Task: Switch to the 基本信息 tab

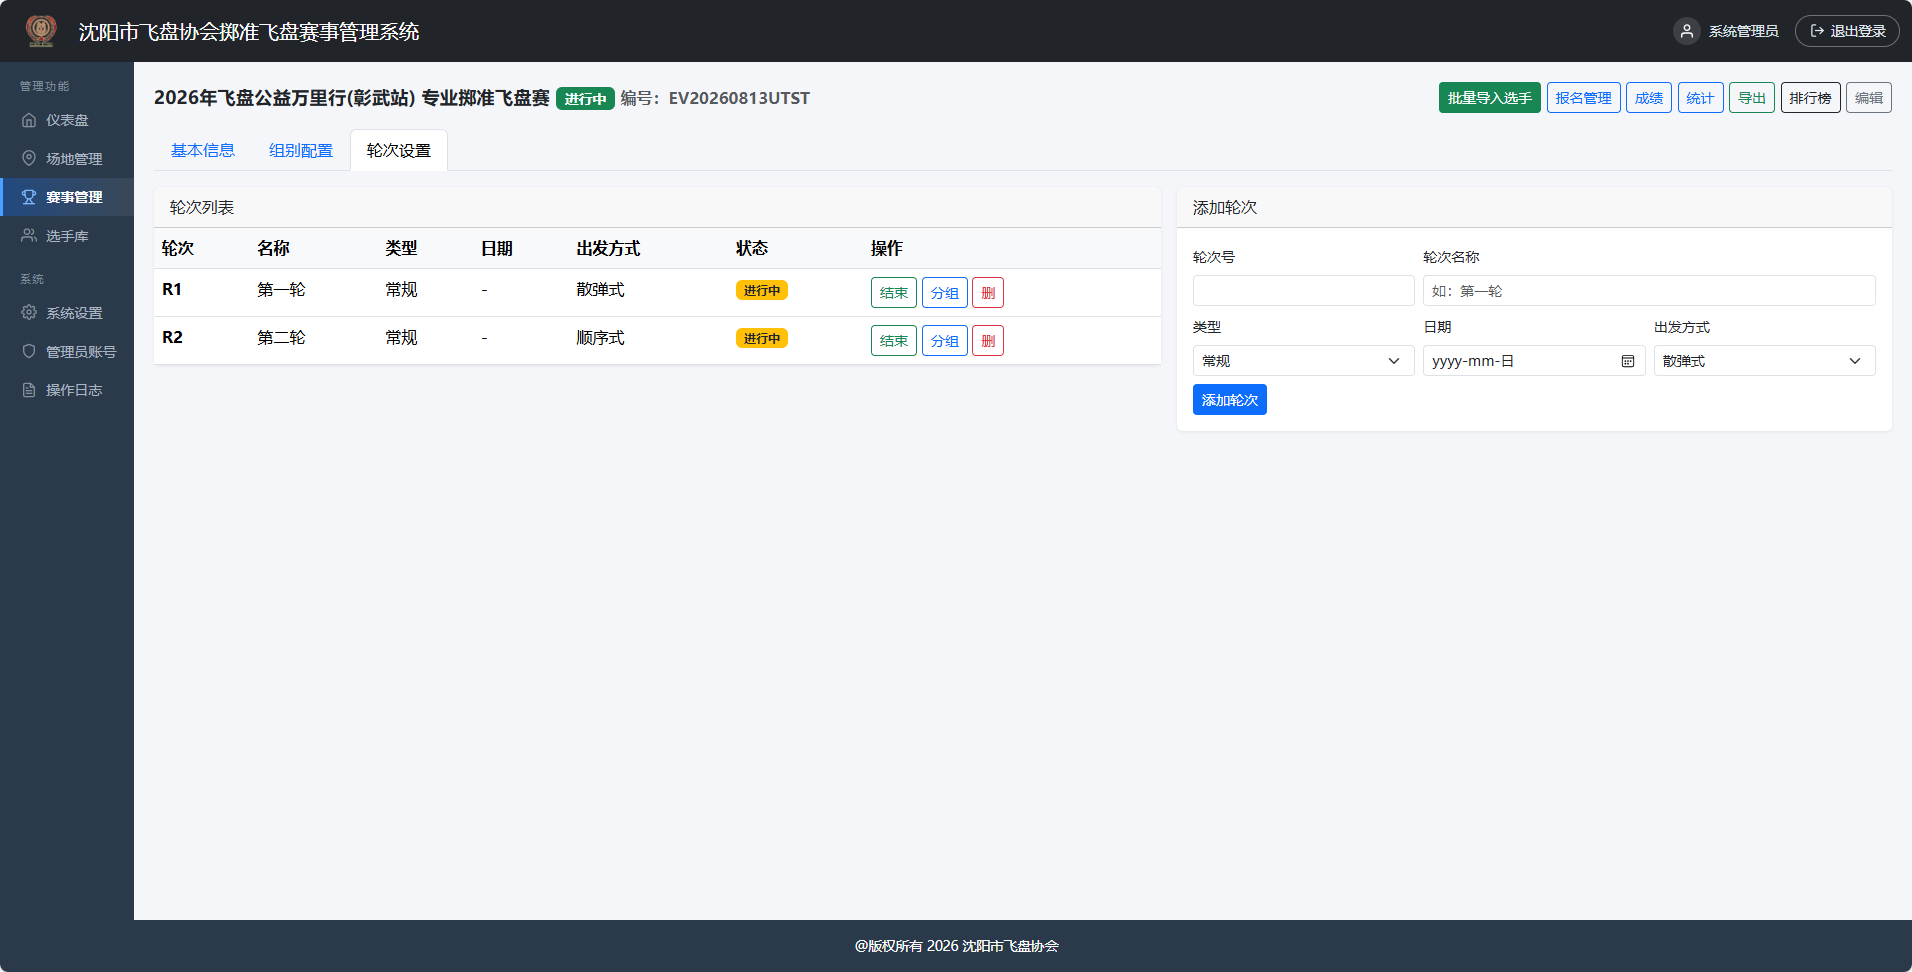Action: [203, 150]
